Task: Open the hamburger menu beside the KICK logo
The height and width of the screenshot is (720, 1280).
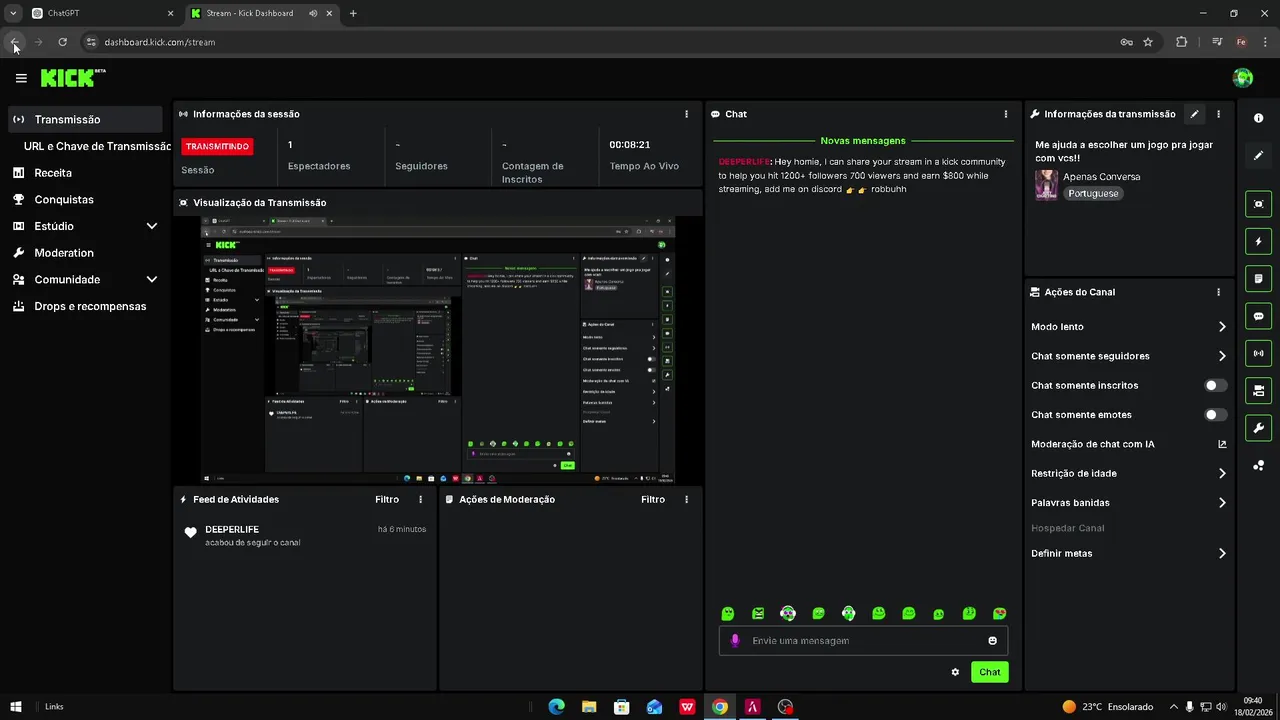Action: tap(21, 78)
